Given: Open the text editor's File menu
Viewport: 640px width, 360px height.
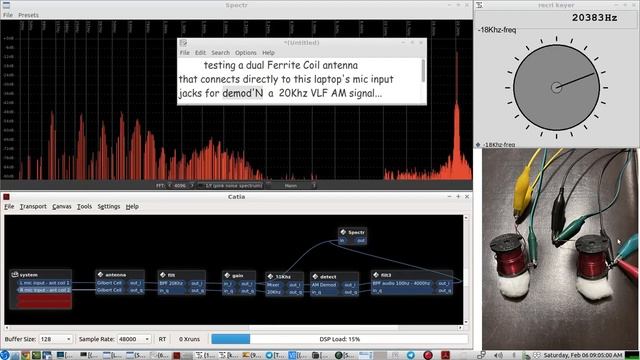Looking at the screenshot, I should point(185,53).
